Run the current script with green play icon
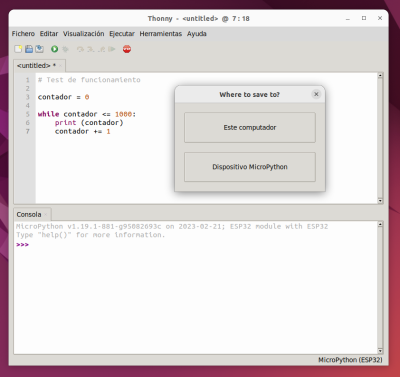The image size is (400, 377). click(54, 49)
